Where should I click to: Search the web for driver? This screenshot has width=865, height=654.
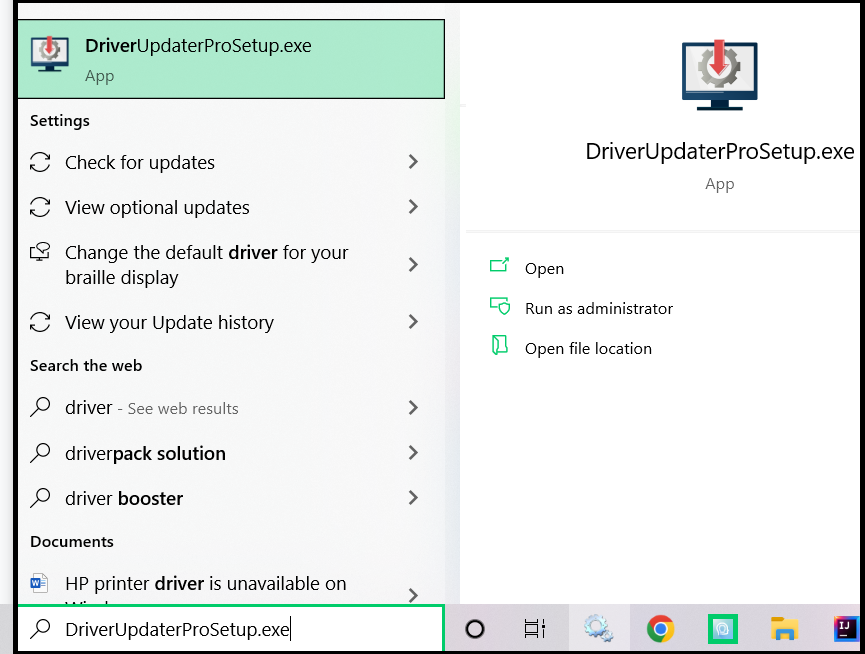click(223, 408)
